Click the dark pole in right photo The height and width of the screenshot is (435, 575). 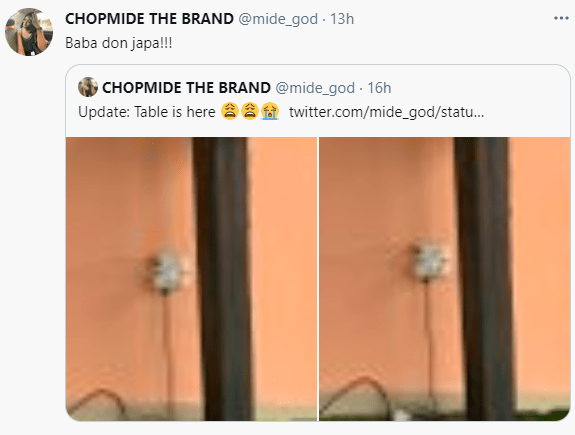(484, 279)
